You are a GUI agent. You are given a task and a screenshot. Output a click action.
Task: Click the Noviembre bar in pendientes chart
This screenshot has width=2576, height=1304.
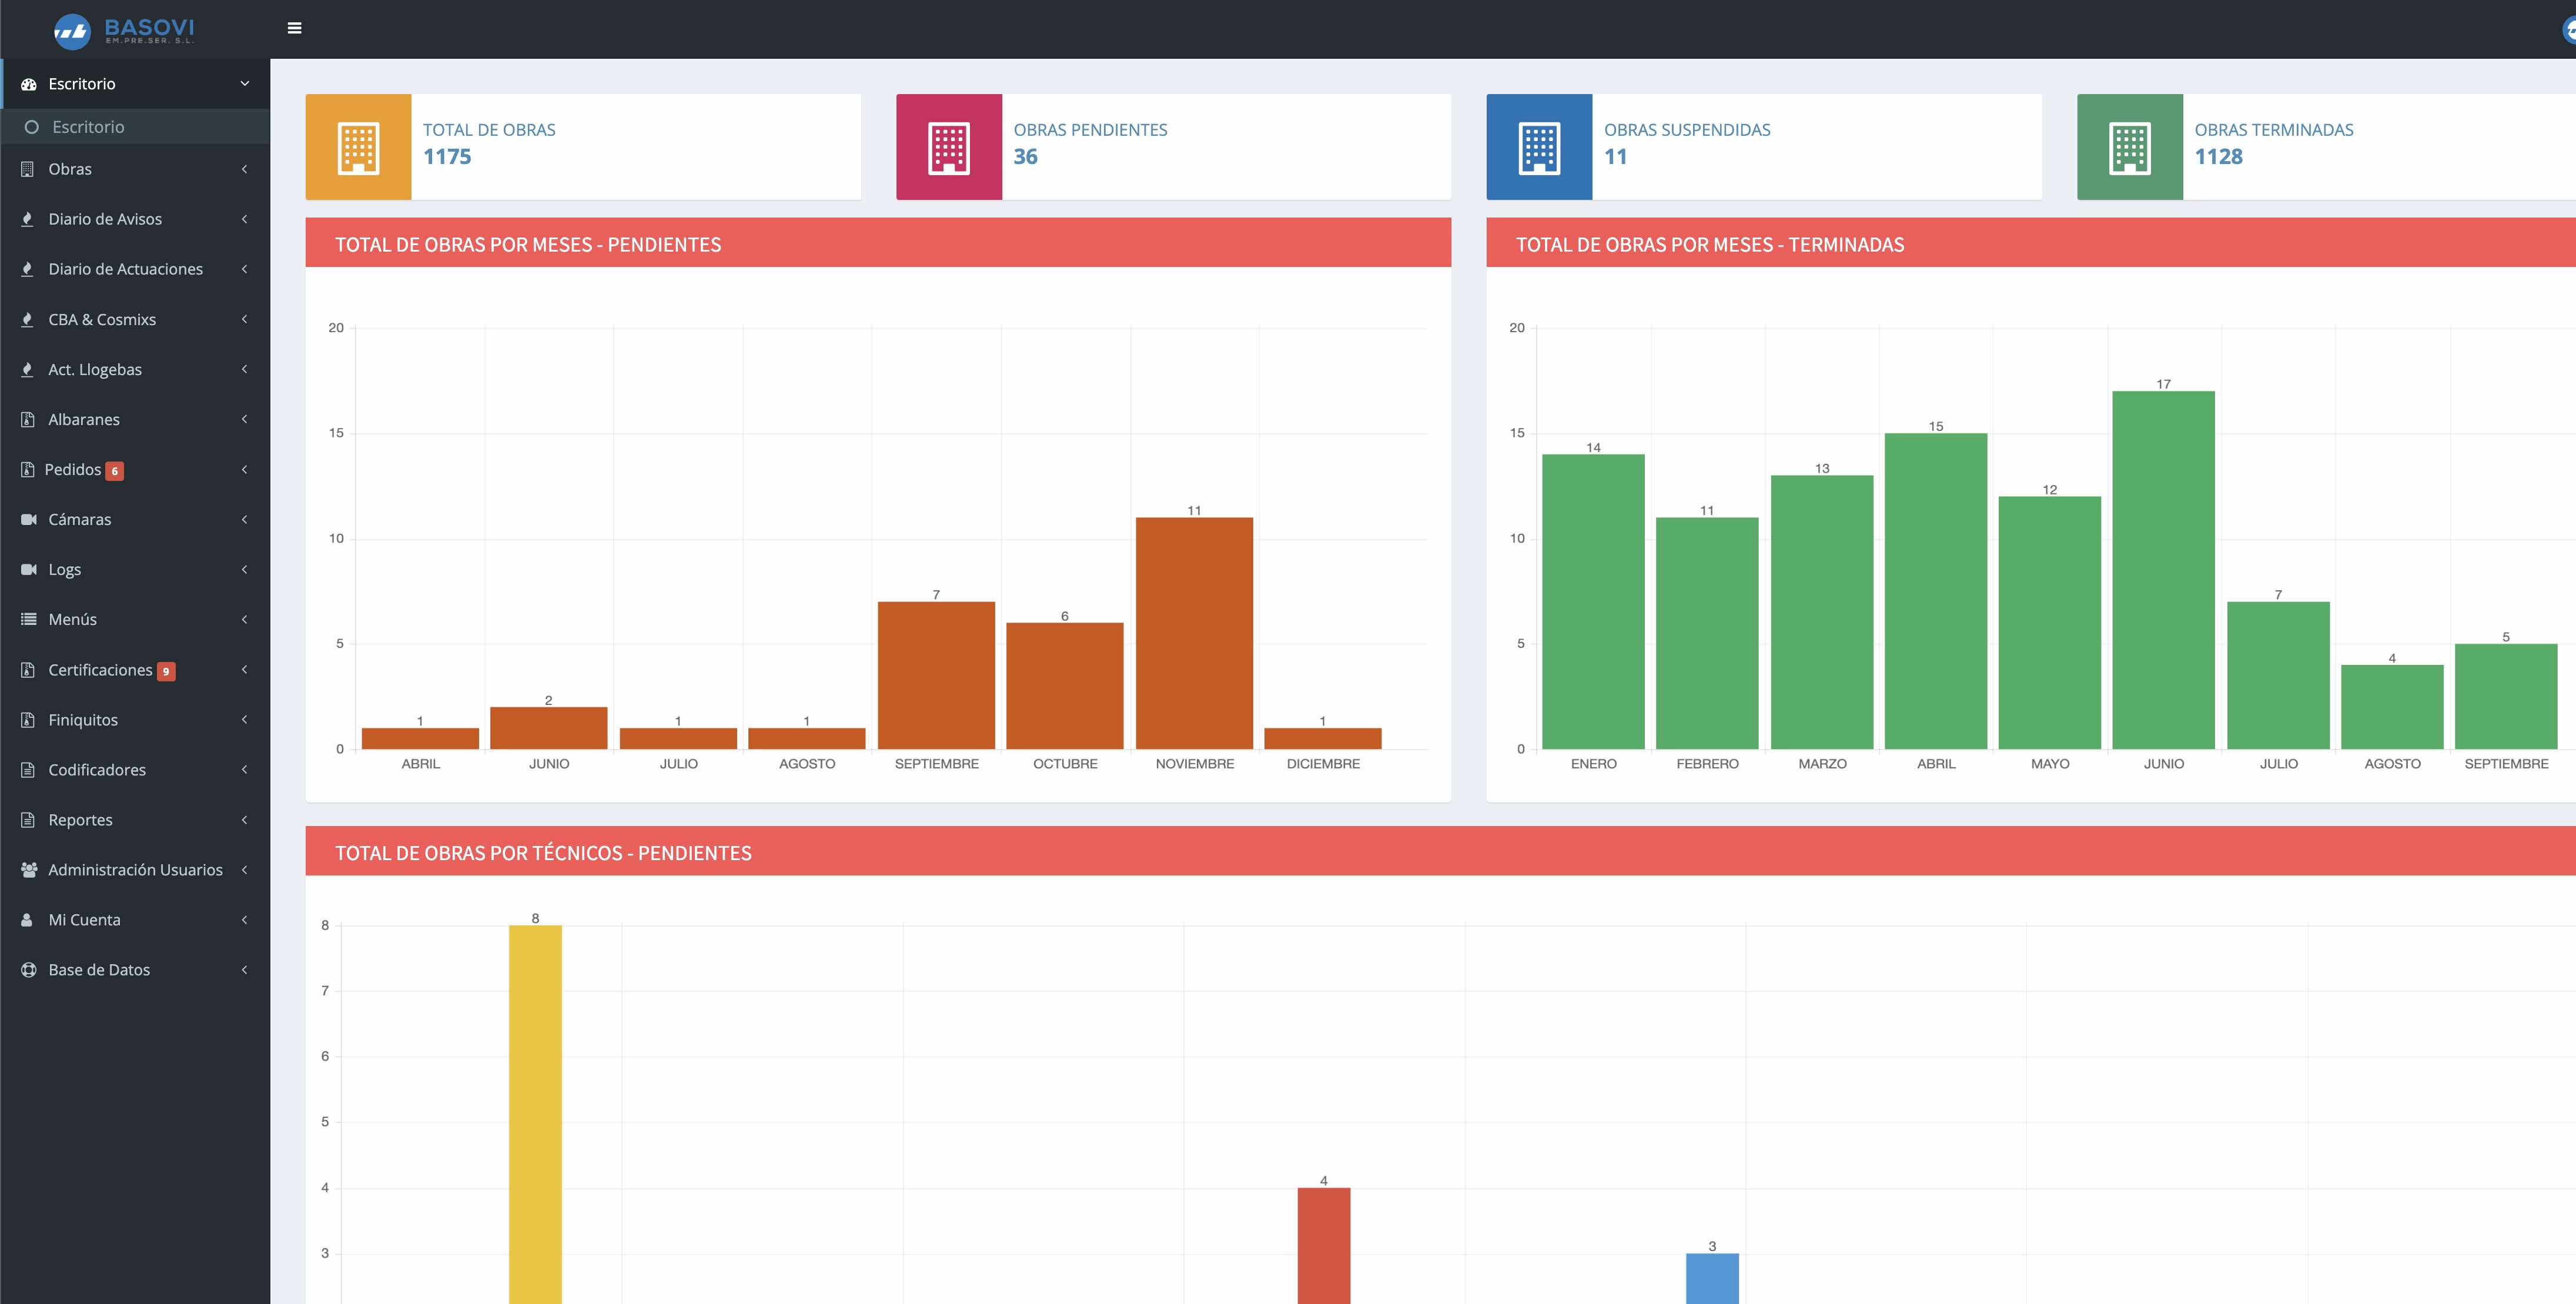[x=1194, y=633]
